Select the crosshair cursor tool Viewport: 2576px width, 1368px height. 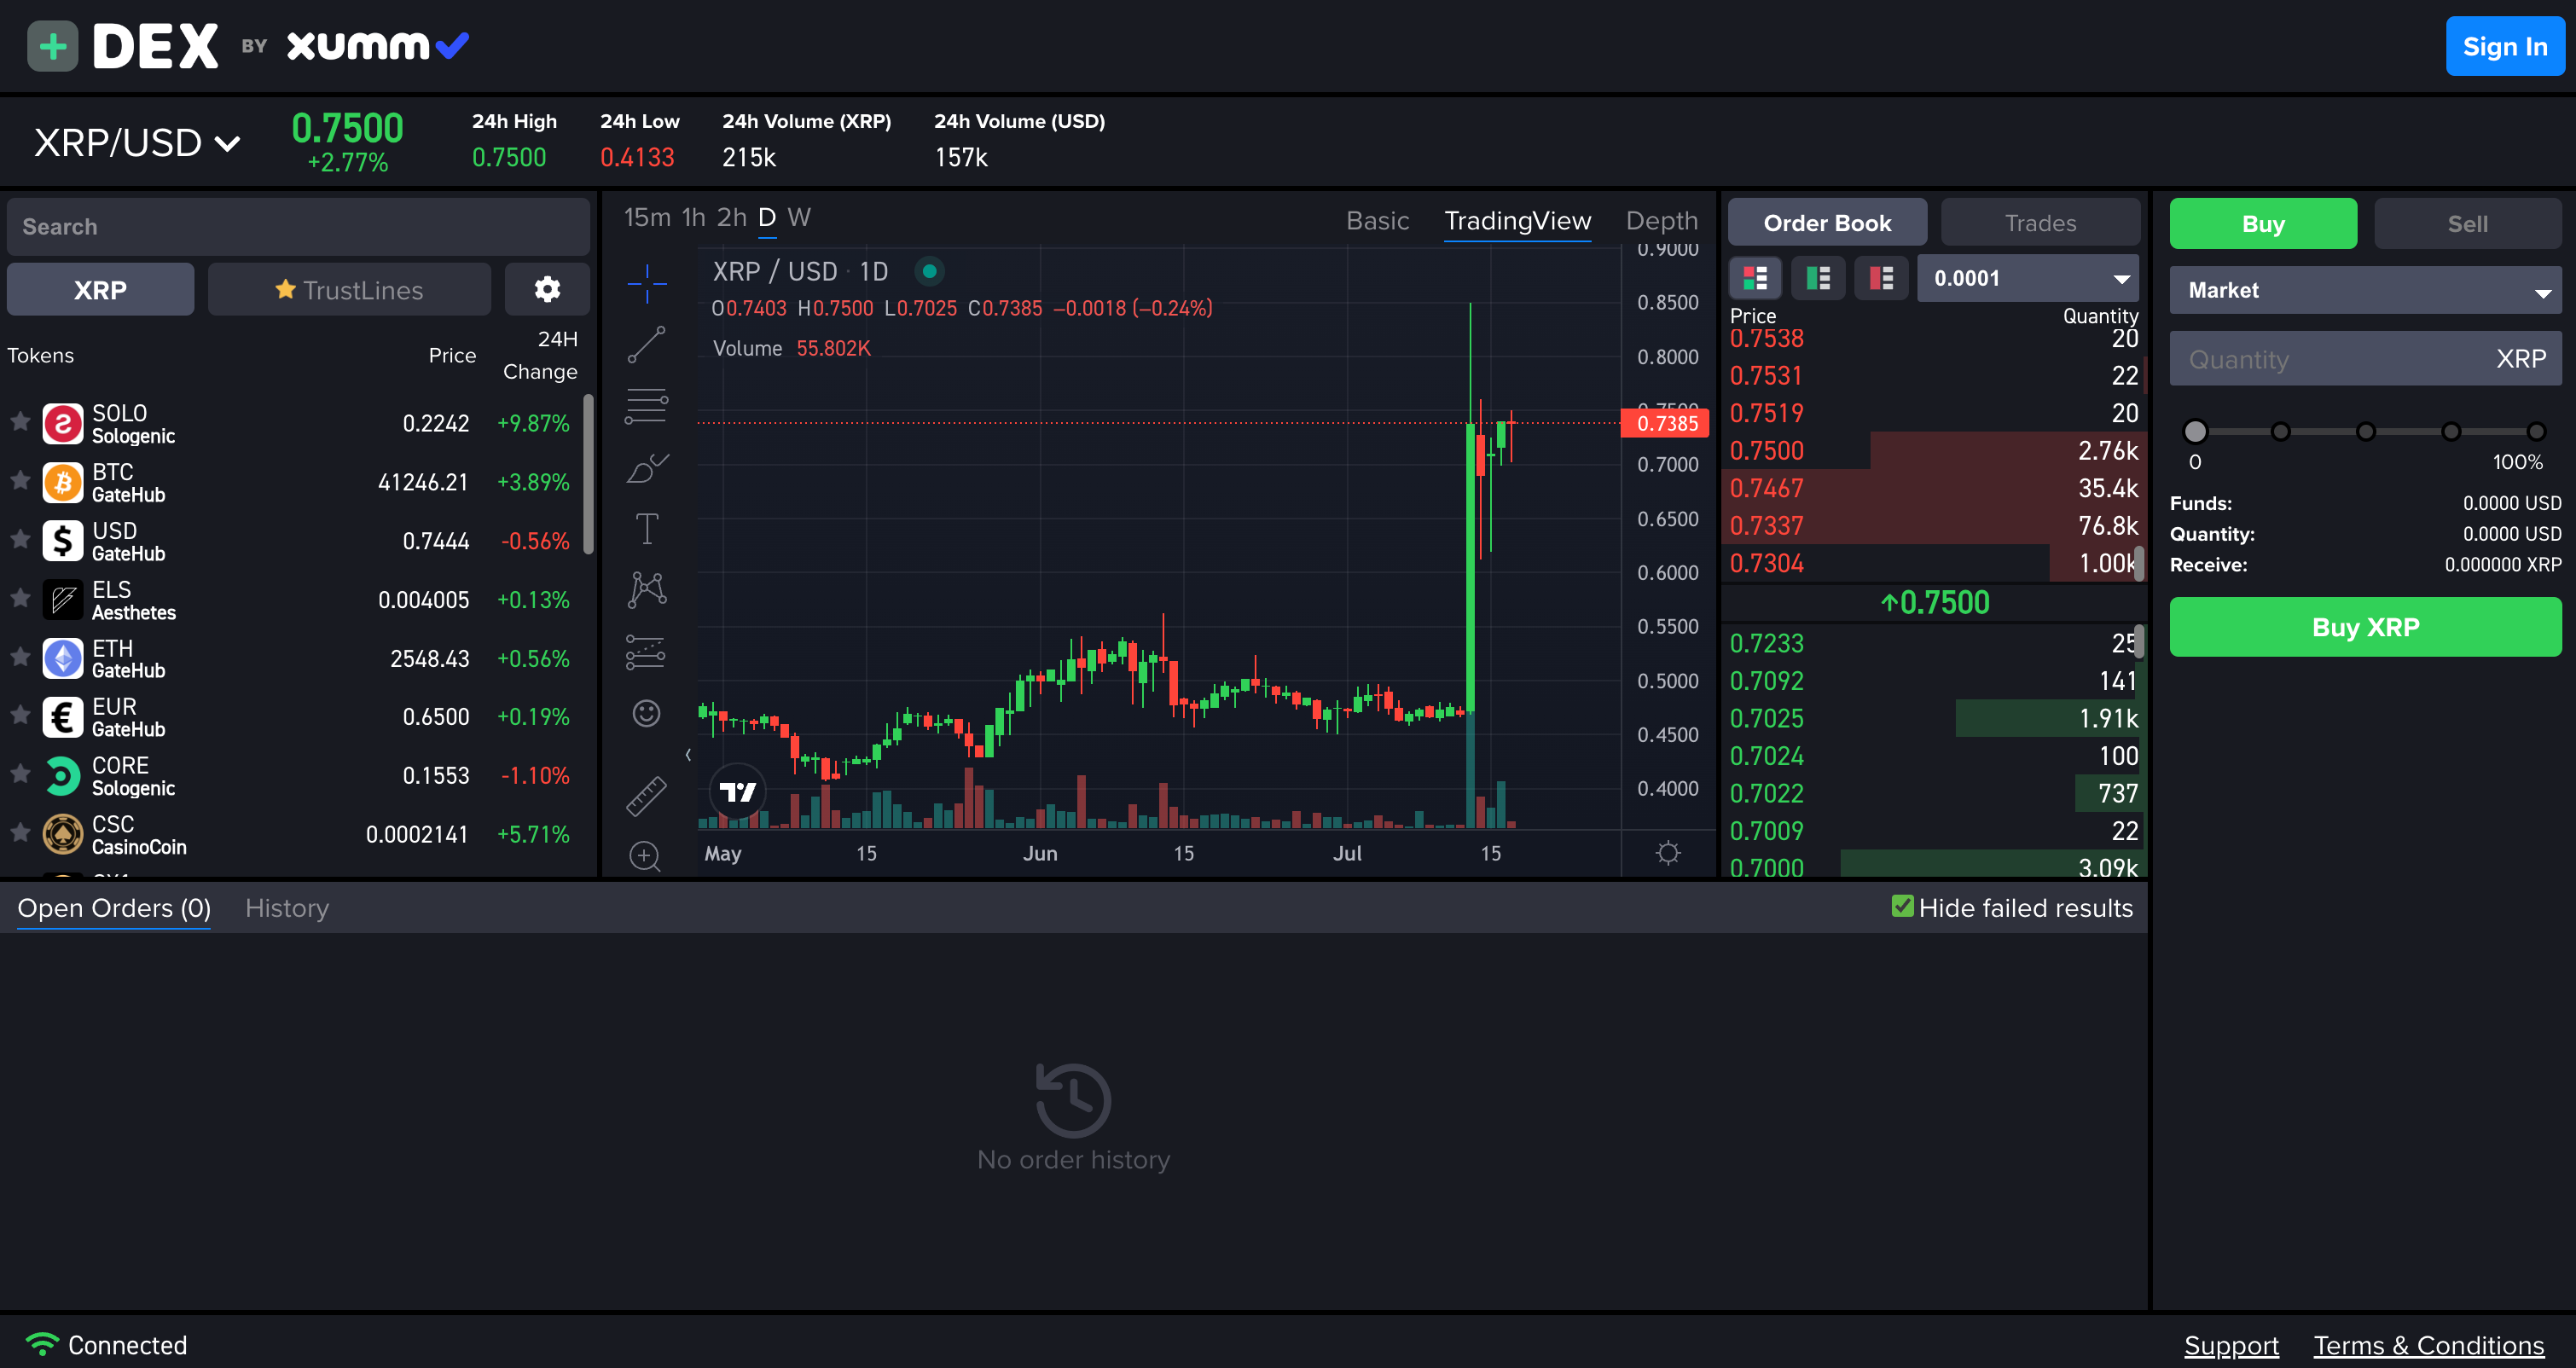coord(646,283)
